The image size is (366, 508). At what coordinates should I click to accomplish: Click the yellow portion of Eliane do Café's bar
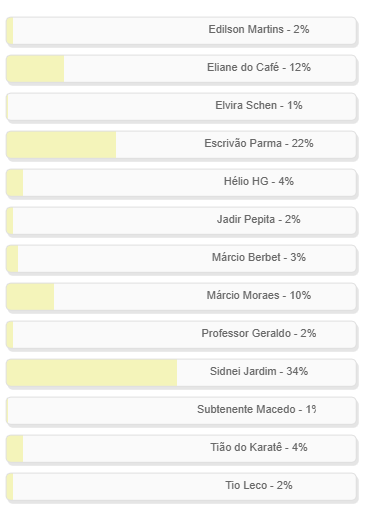35,68
